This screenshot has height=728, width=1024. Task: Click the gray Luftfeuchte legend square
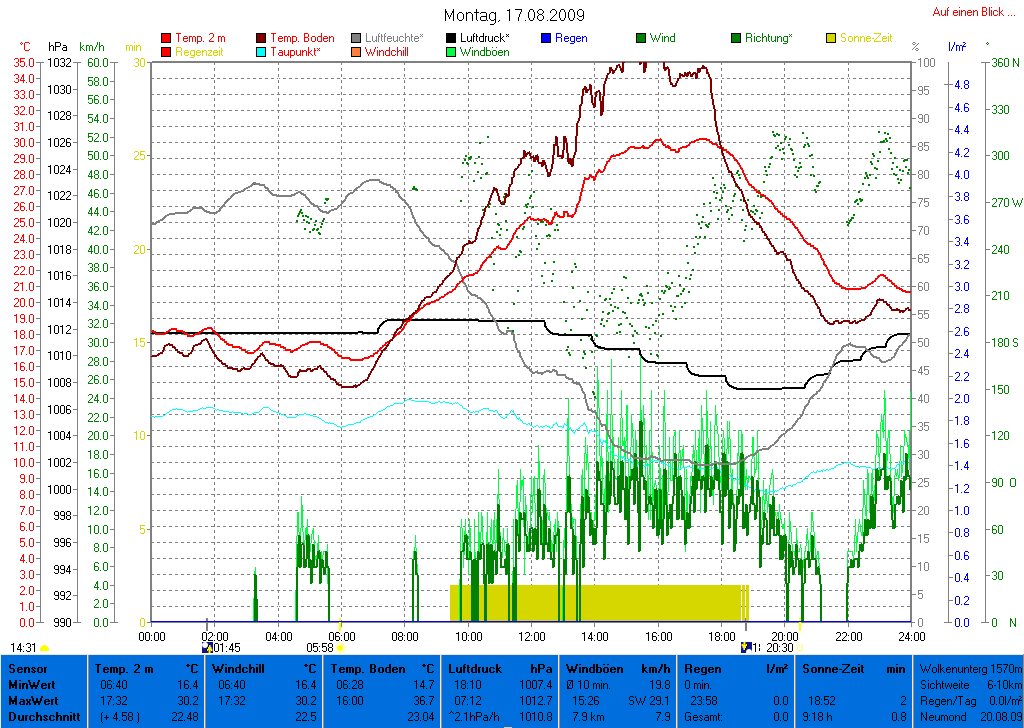357,38
